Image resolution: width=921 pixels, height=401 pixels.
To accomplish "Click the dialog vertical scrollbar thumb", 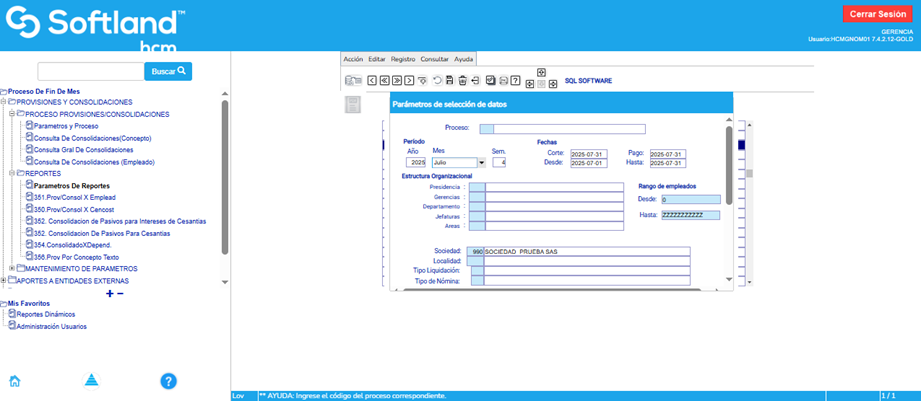I will [x=729, y=166].
